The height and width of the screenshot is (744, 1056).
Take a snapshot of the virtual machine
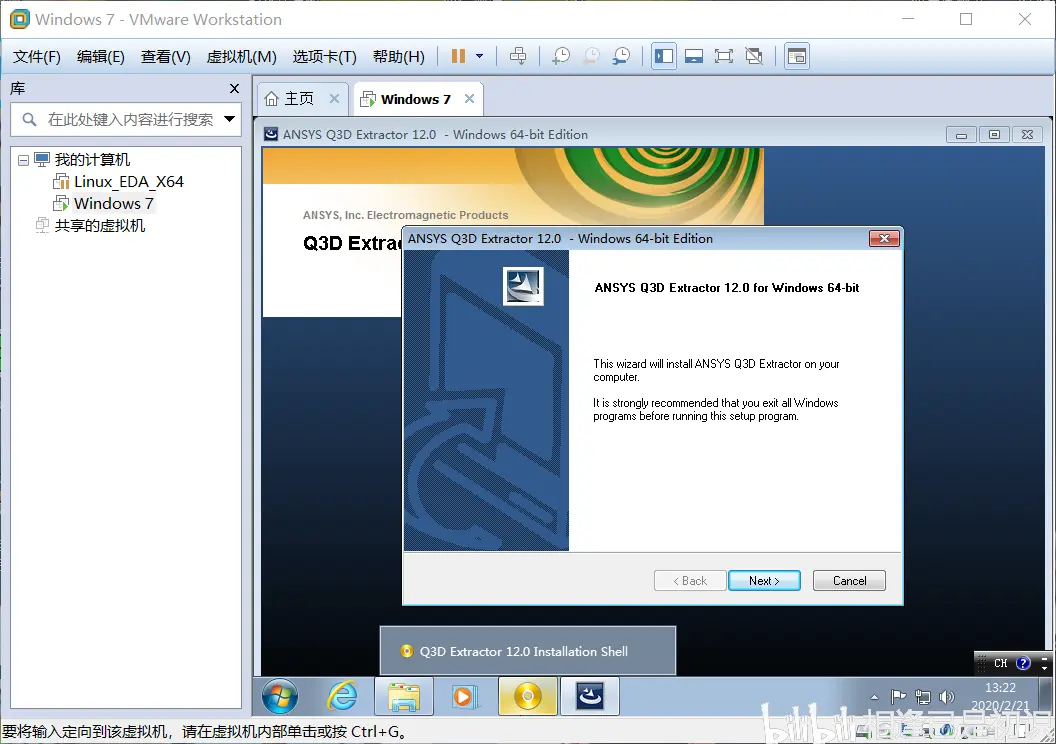click(x=560, y=56)
